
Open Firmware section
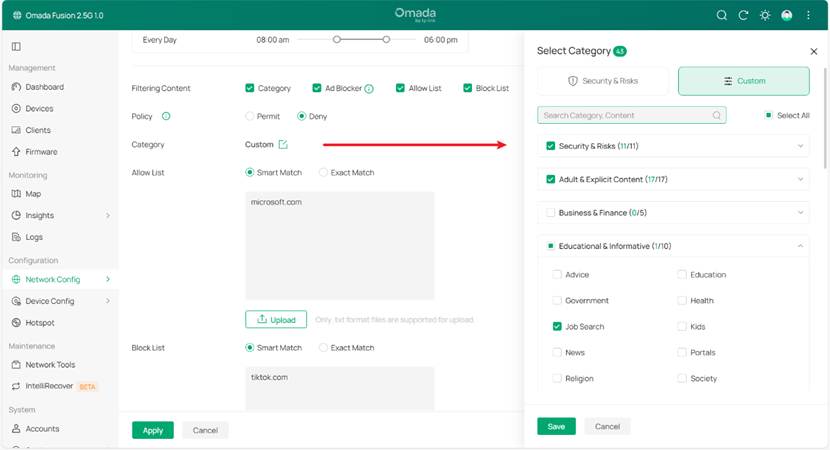[x=41, y=152]
